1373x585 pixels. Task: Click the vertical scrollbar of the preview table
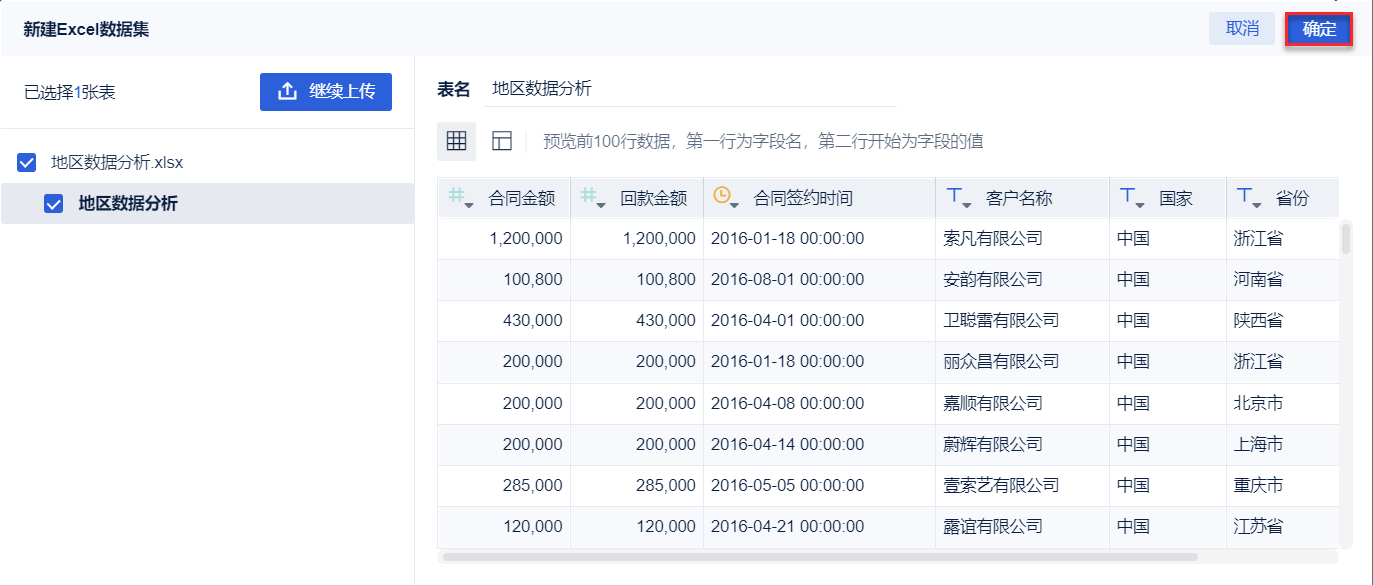click(1346, 238)
